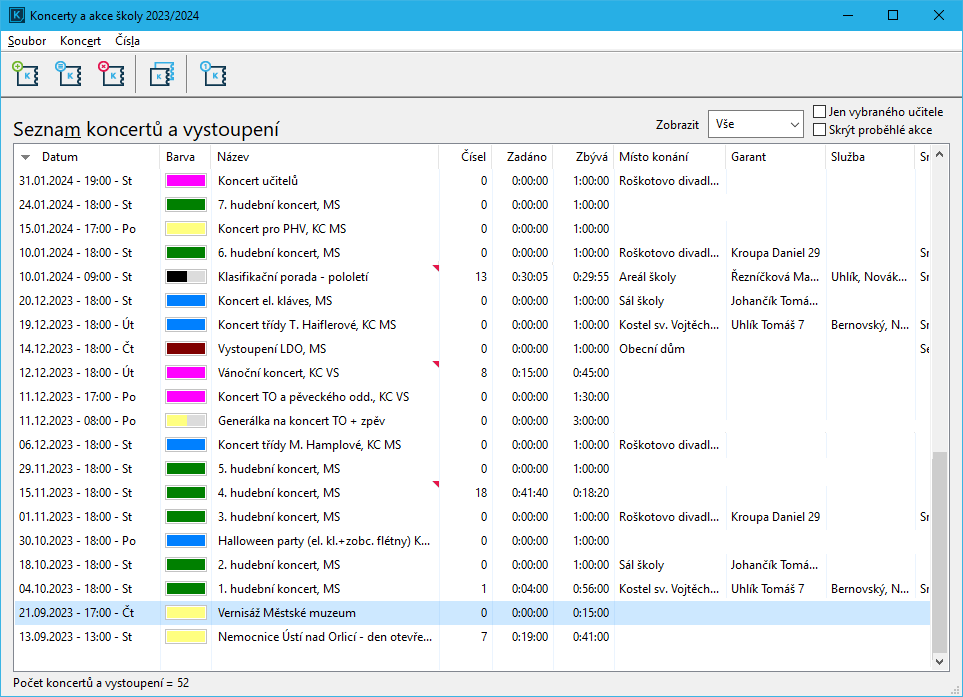Open the Čísla menu

(127, 41)
